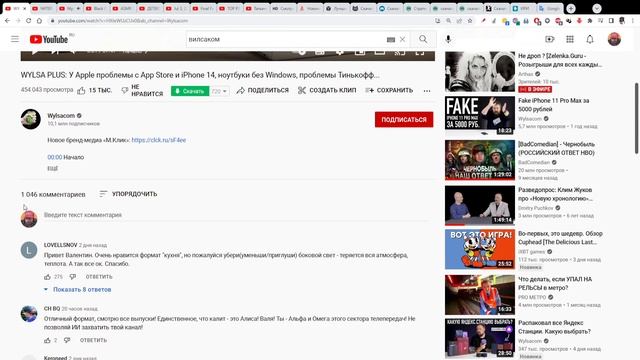Jump to 00:00 Начало timestamp
Screen dimensions: 640x360
[55, 157]
